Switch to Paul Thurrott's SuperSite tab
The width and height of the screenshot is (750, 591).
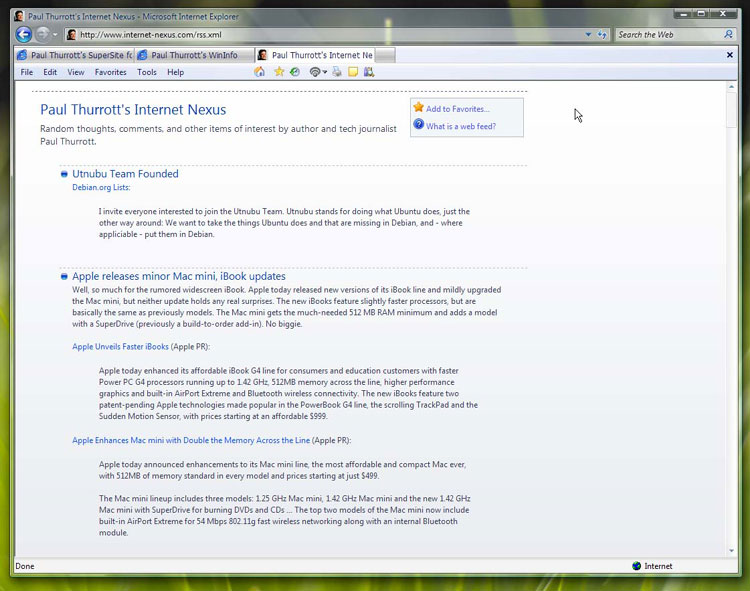(75, 55)
